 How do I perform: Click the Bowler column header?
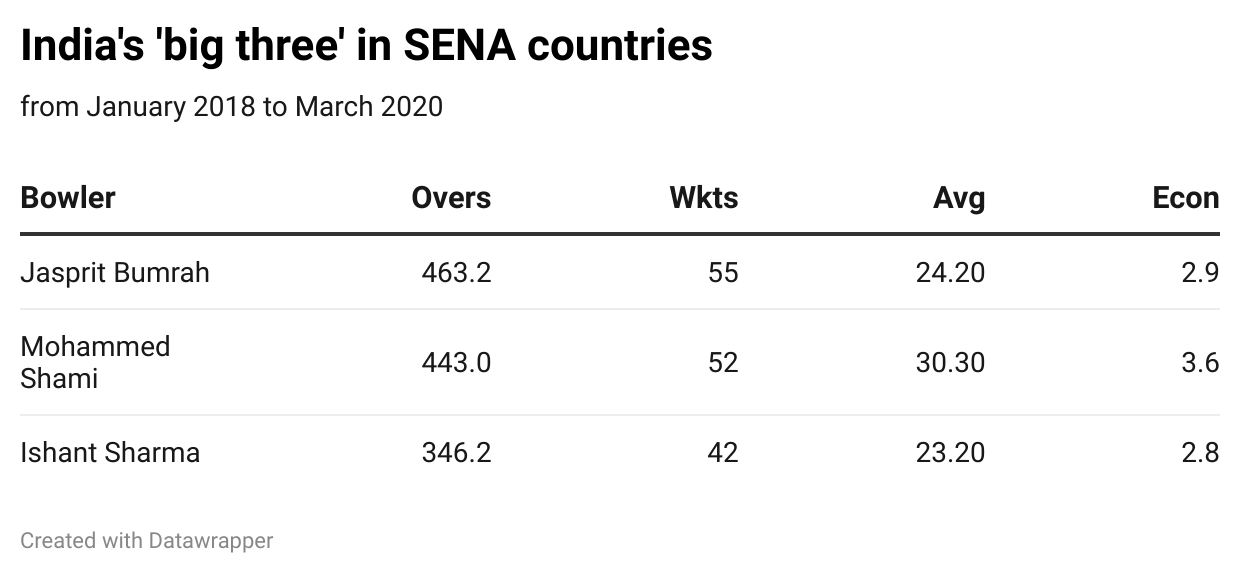[68, 198]
